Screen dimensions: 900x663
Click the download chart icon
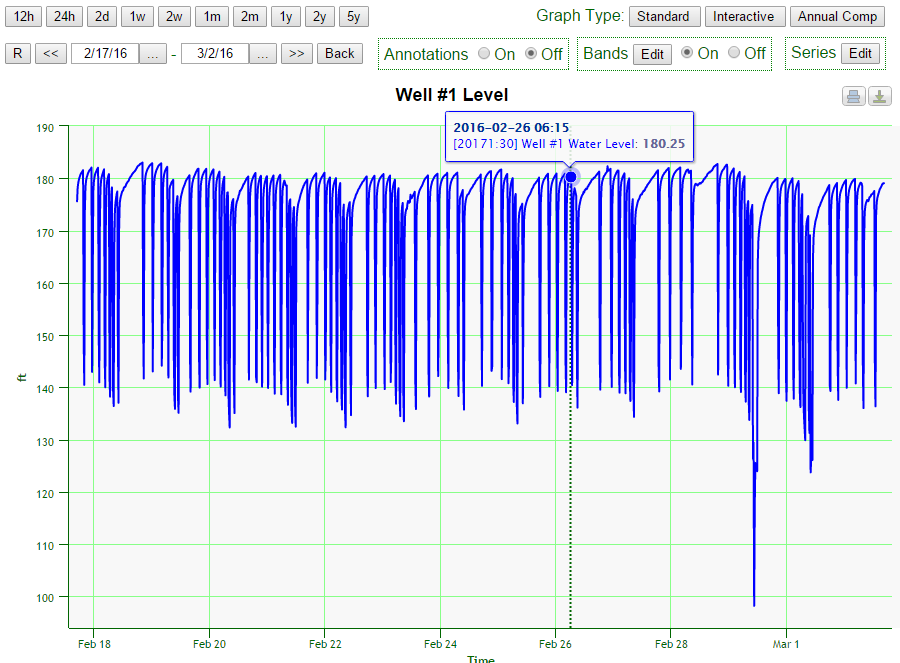pos(879,96)
